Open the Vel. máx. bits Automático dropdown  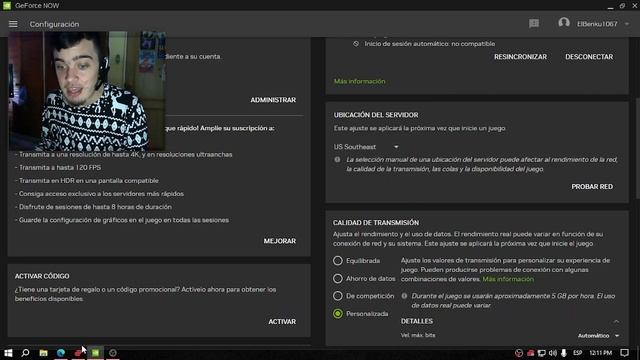[x=598, y=336]
